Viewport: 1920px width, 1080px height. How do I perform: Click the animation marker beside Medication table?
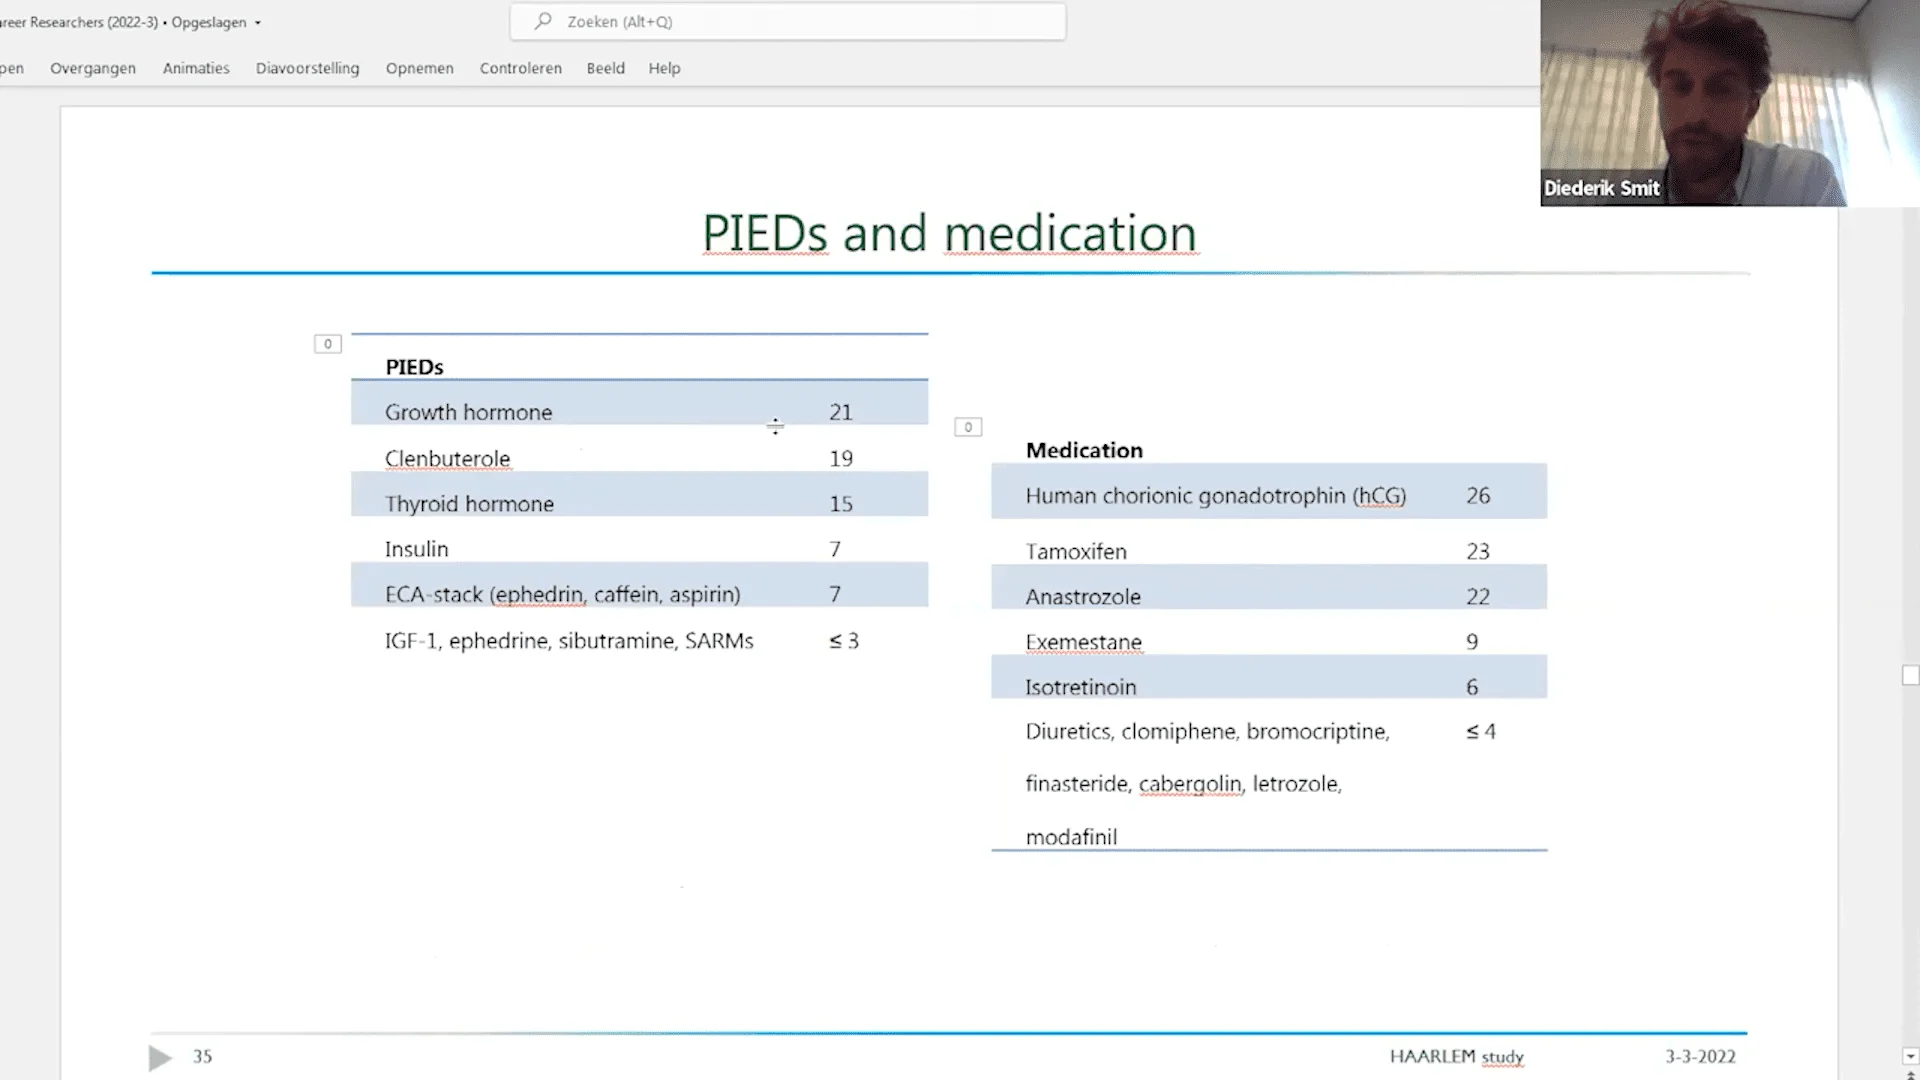click(x=968, y=427)
